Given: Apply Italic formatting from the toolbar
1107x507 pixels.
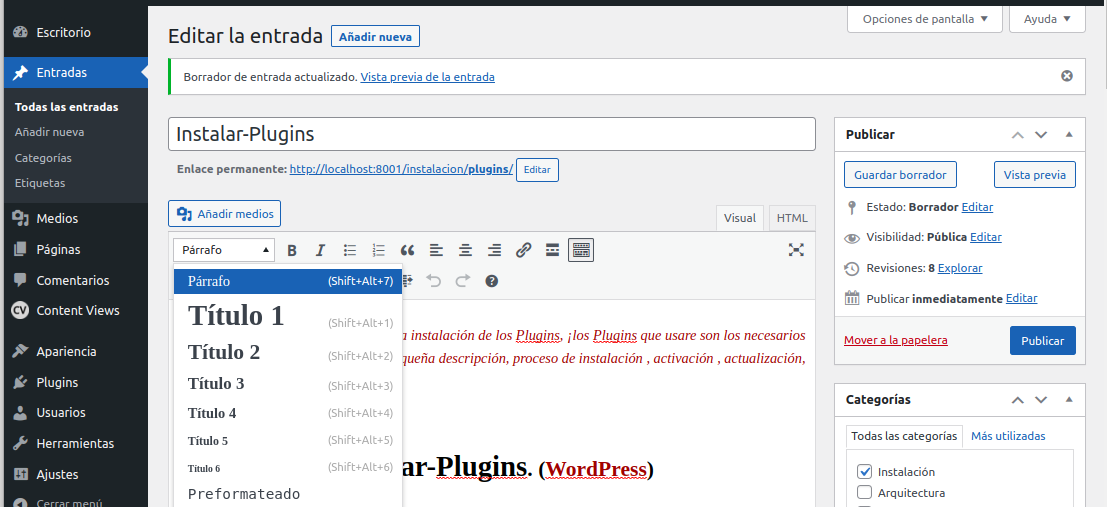Looking at the screenshot, I should pos(321,250).
